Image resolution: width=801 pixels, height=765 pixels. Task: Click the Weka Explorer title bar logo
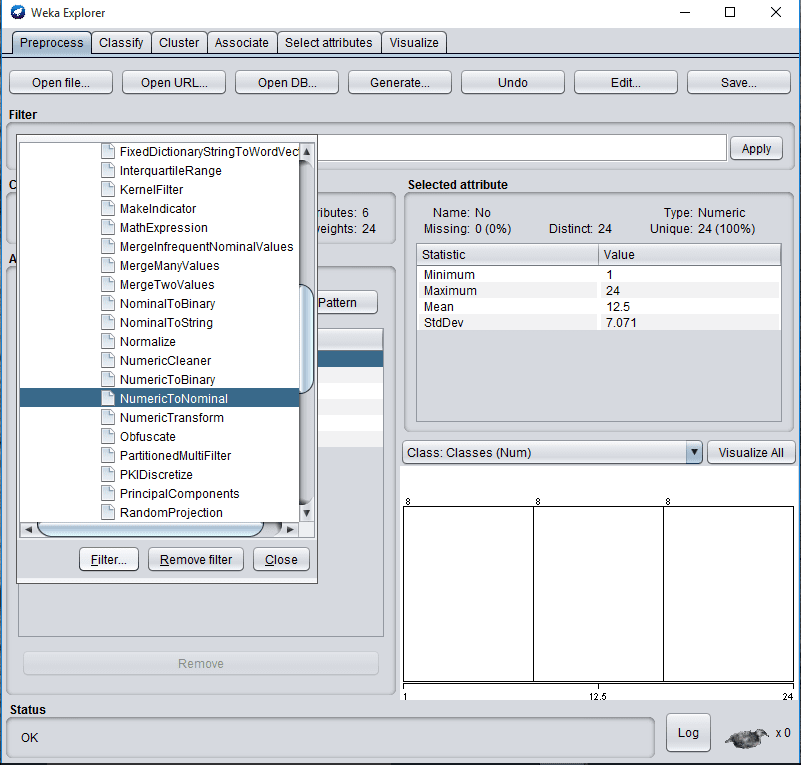18,12
